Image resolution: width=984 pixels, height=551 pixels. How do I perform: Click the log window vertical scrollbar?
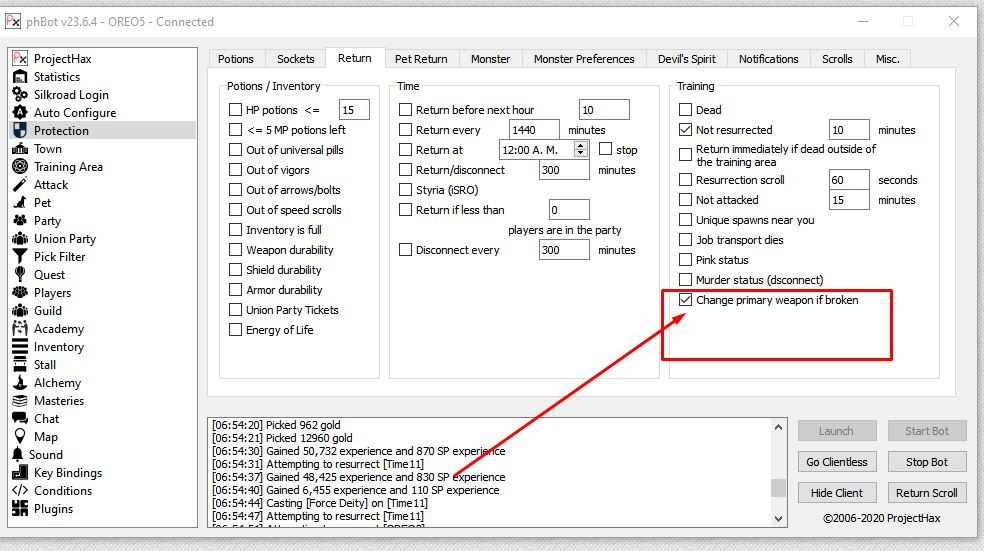tap(777, 472)
